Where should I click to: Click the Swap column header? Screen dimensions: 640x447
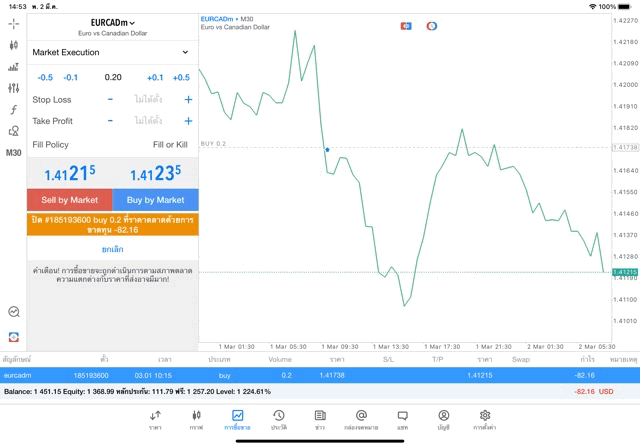521,359
